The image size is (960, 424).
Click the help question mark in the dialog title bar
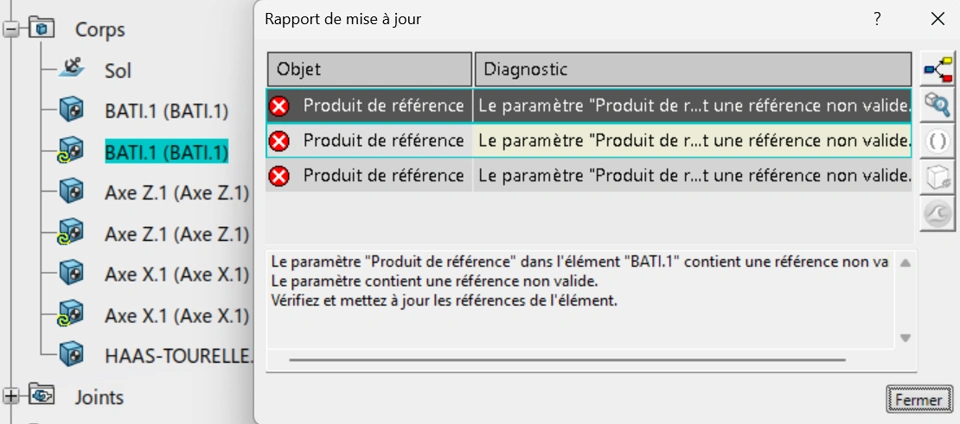pos(877,19)
